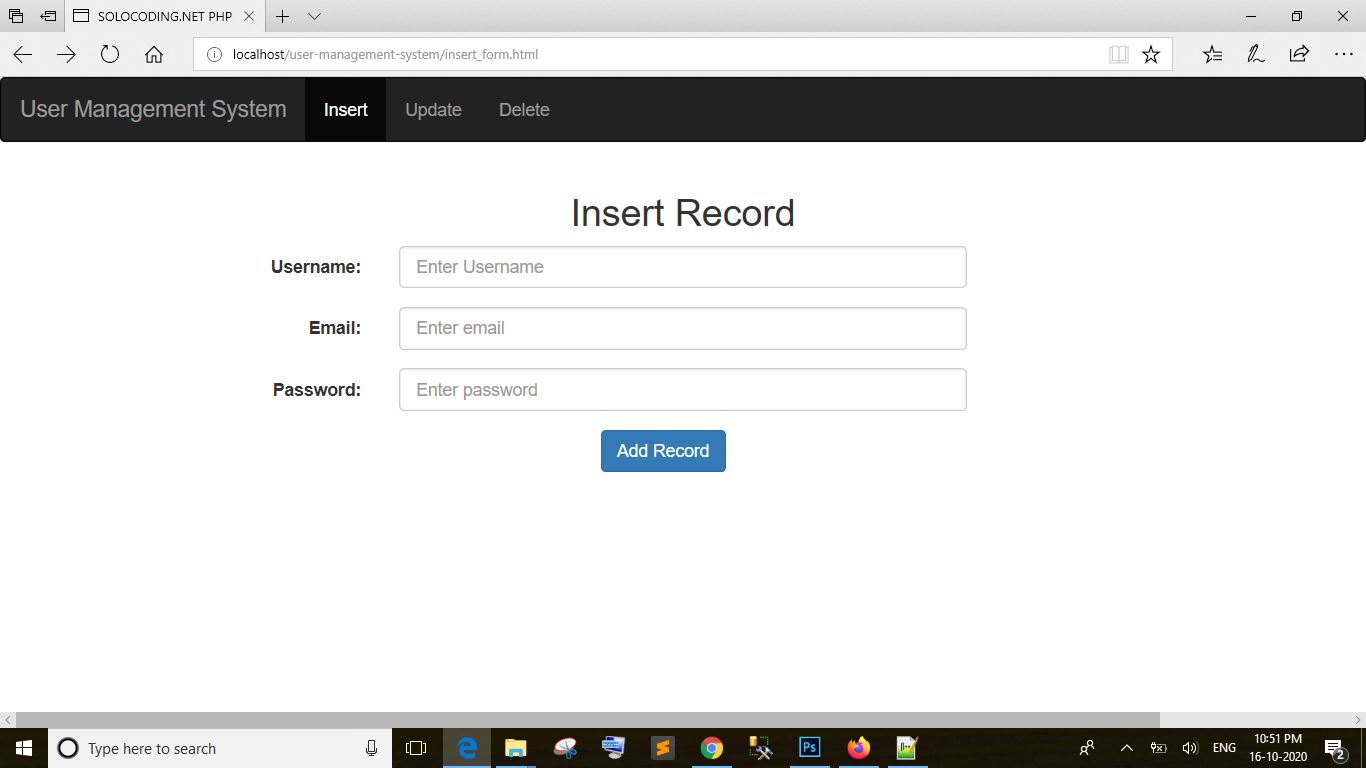Open reading view icon in address bar
The width and height of the screenshot is (1366, 768).
1119,55
